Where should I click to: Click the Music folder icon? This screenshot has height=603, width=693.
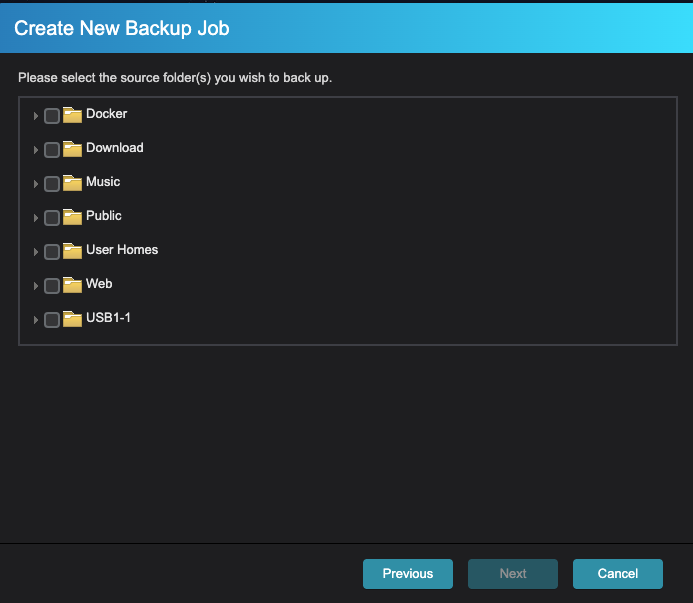72,183
